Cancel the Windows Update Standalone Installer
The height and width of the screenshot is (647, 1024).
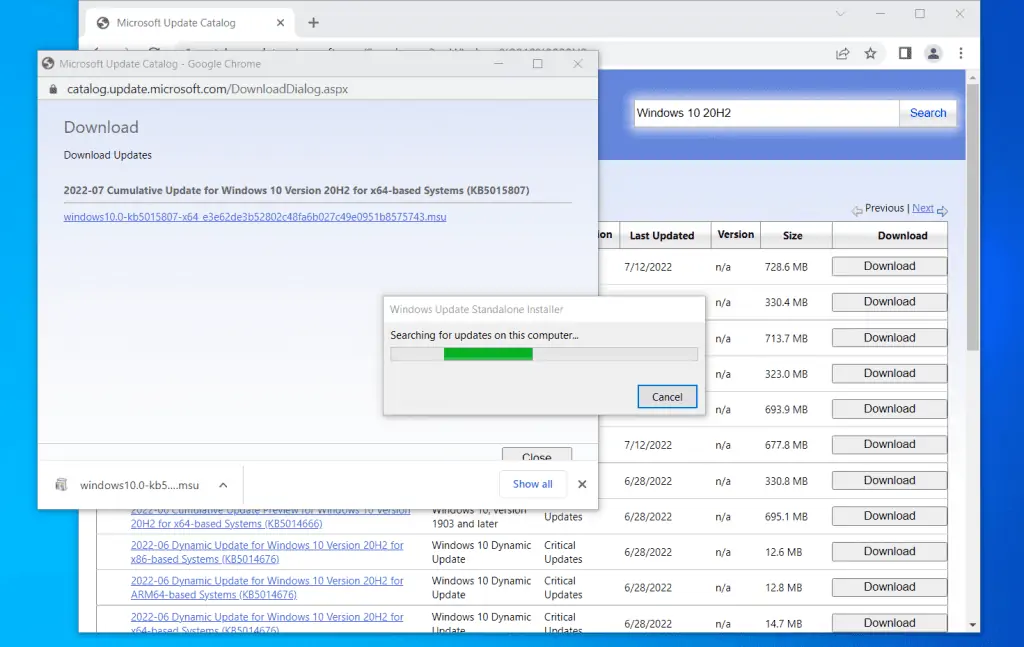click(667, 397)
